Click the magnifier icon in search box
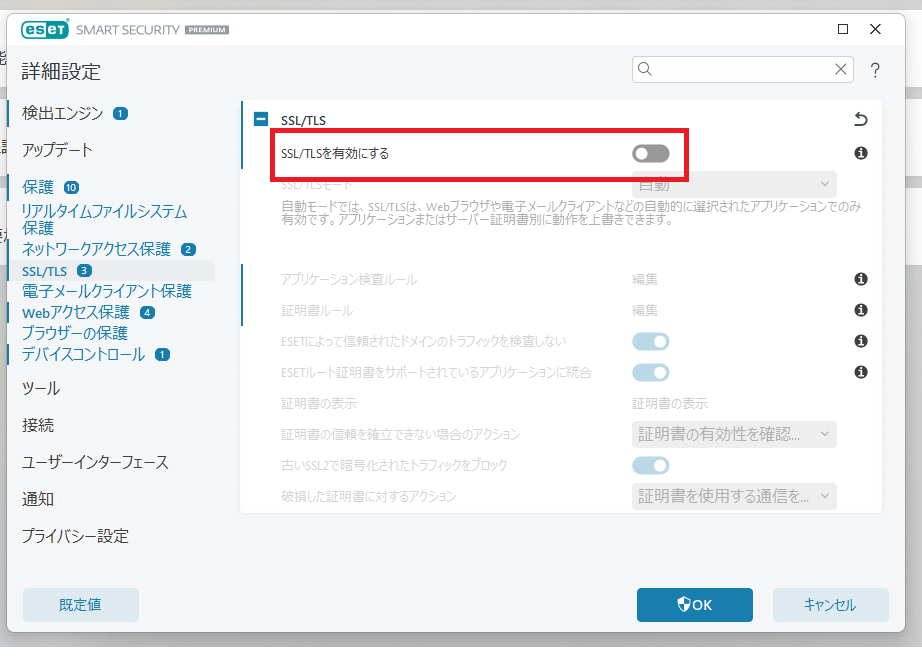 click(645, 69)
